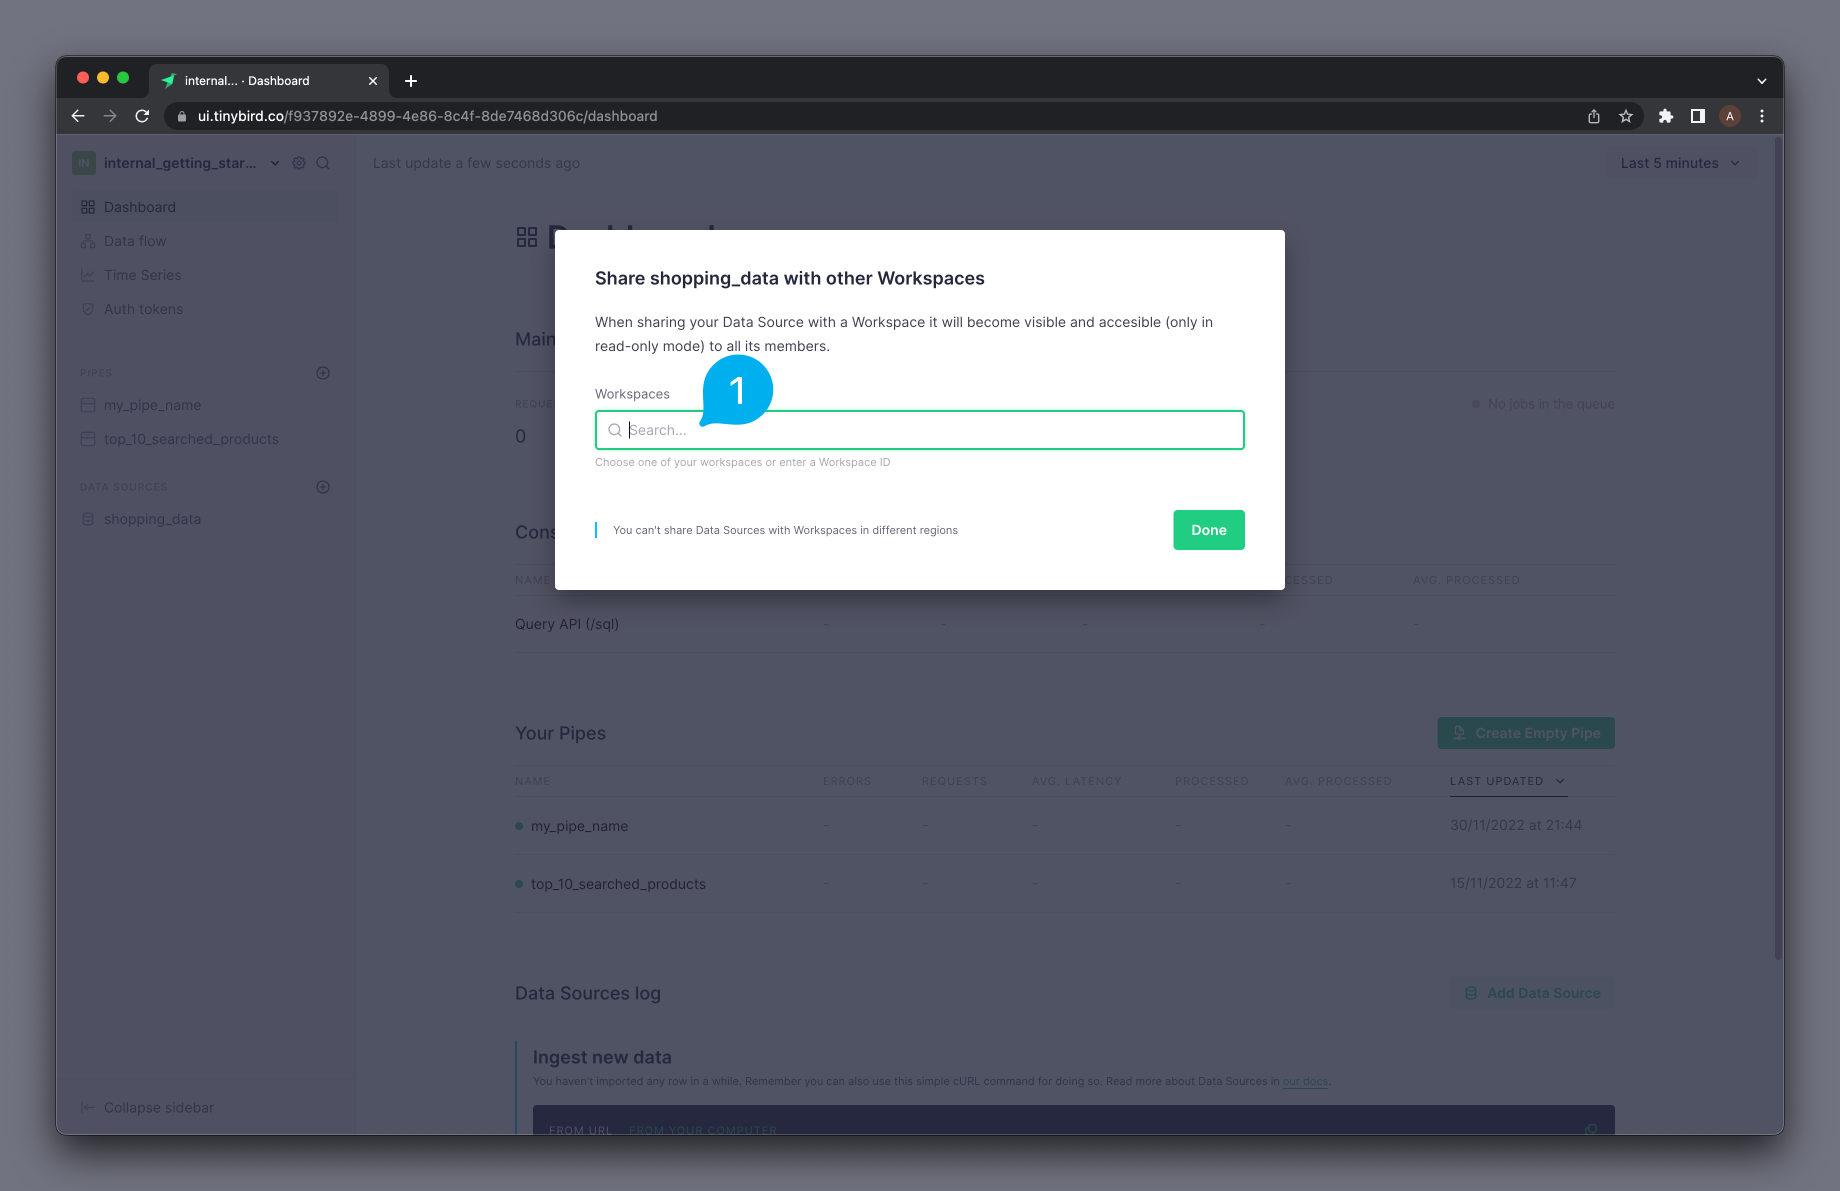This screenshot has height=1191, width=1840.
Task: Open a new browser tab with plus
Action: [x=411, y=81]
